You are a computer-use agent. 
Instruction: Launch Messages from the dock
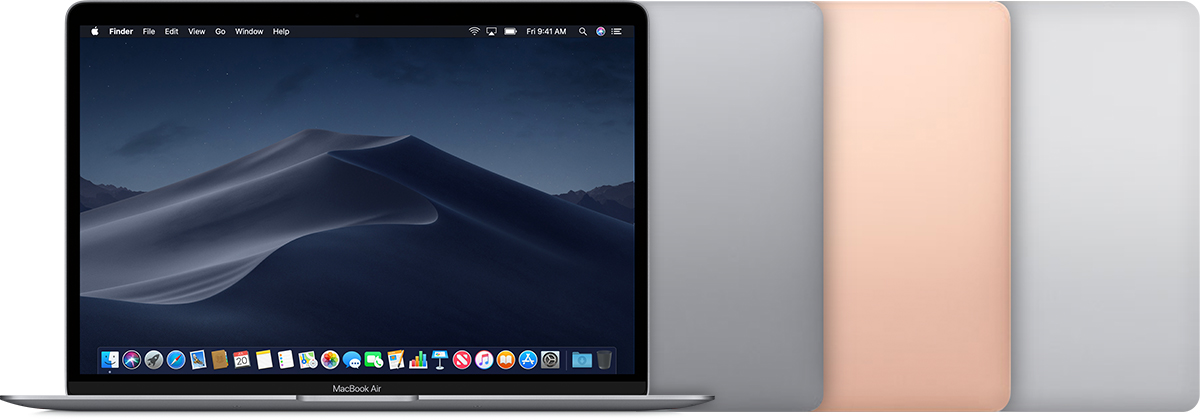click(351, 359)
